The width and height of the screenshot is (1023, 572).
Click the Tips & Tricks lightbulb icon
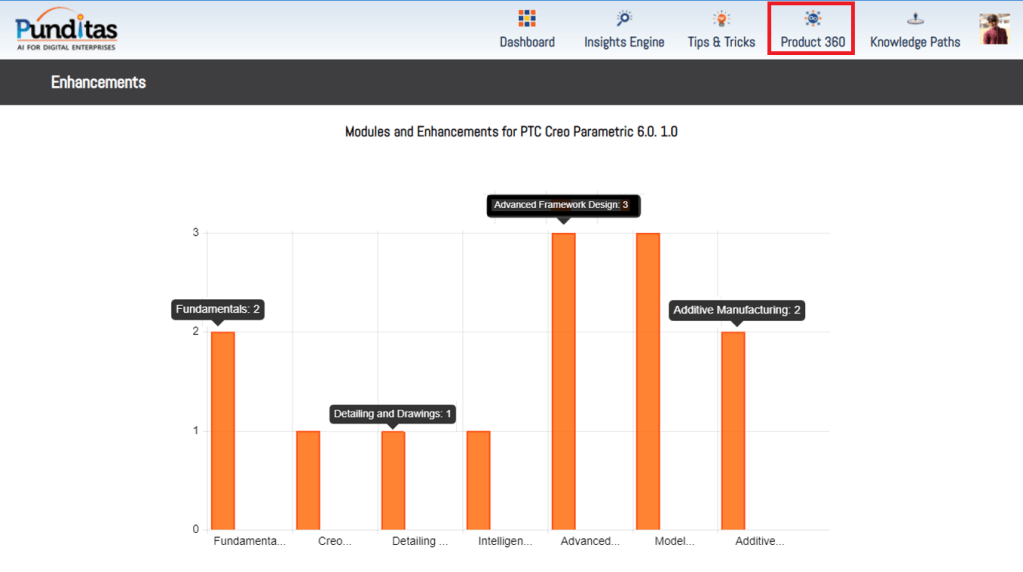(x=721, y=18)
